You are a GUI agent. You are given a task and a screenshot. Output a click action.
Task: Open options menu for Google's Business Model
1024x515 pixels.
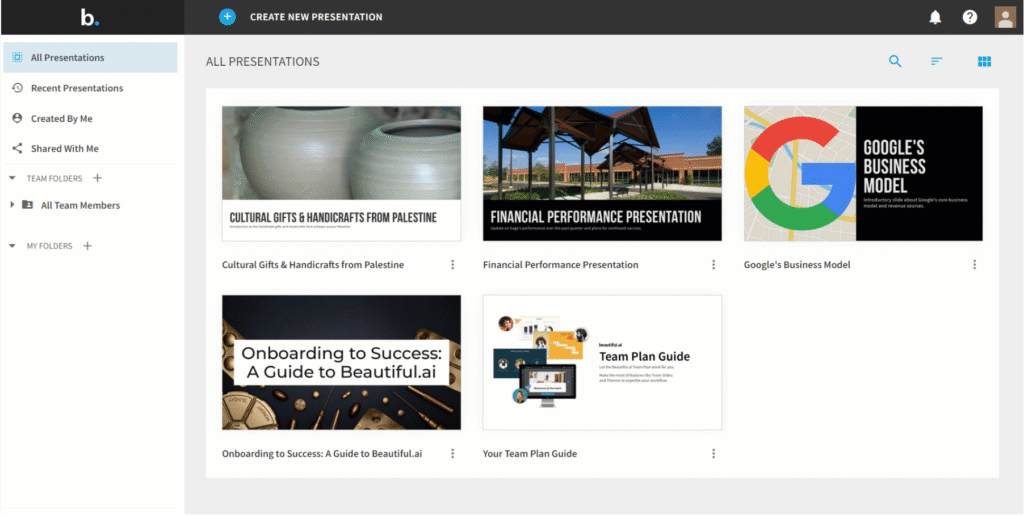[974, 265]
